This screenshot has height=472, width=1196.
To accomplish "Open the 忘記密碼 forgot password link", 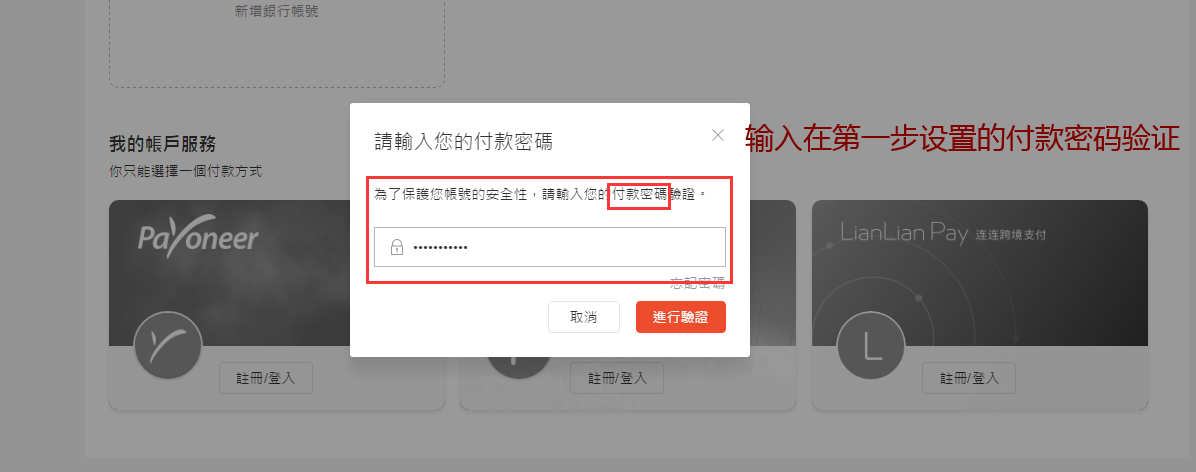I will coord(697,284).
